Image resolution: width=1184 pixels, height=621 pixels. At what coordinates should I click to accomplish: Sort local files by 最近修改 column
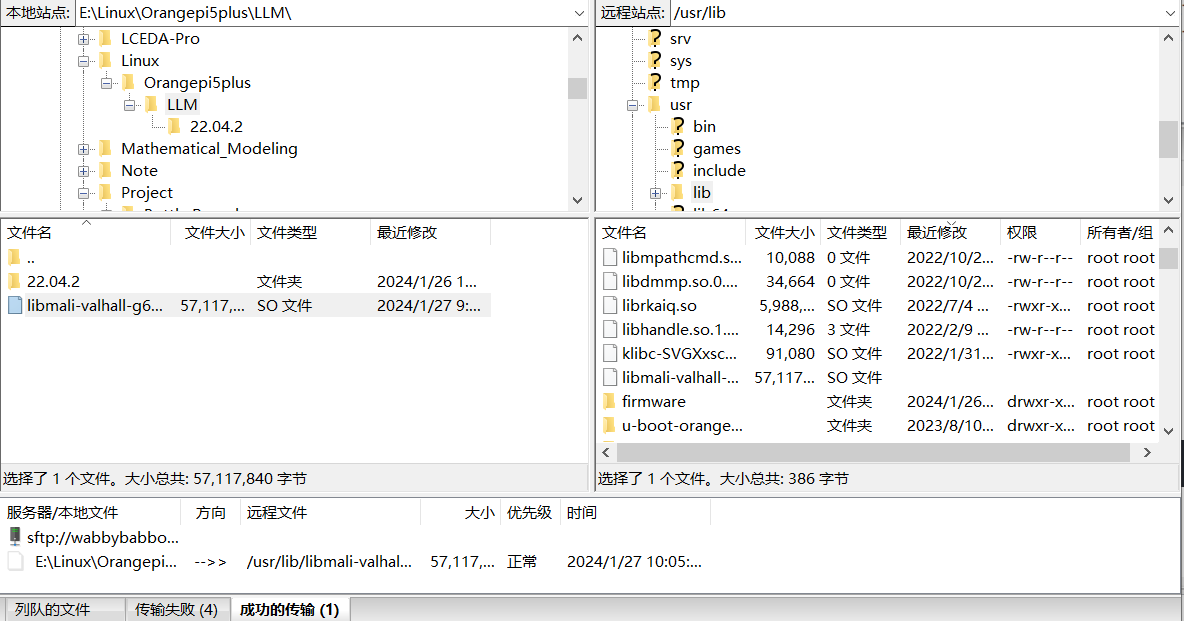click(x=430, y=233)
